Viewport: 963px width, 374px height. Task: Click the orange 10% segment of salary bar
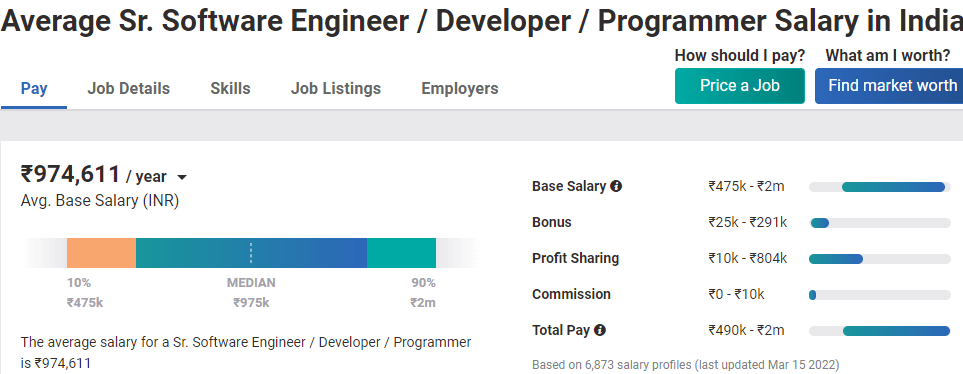tap(101, 253)
